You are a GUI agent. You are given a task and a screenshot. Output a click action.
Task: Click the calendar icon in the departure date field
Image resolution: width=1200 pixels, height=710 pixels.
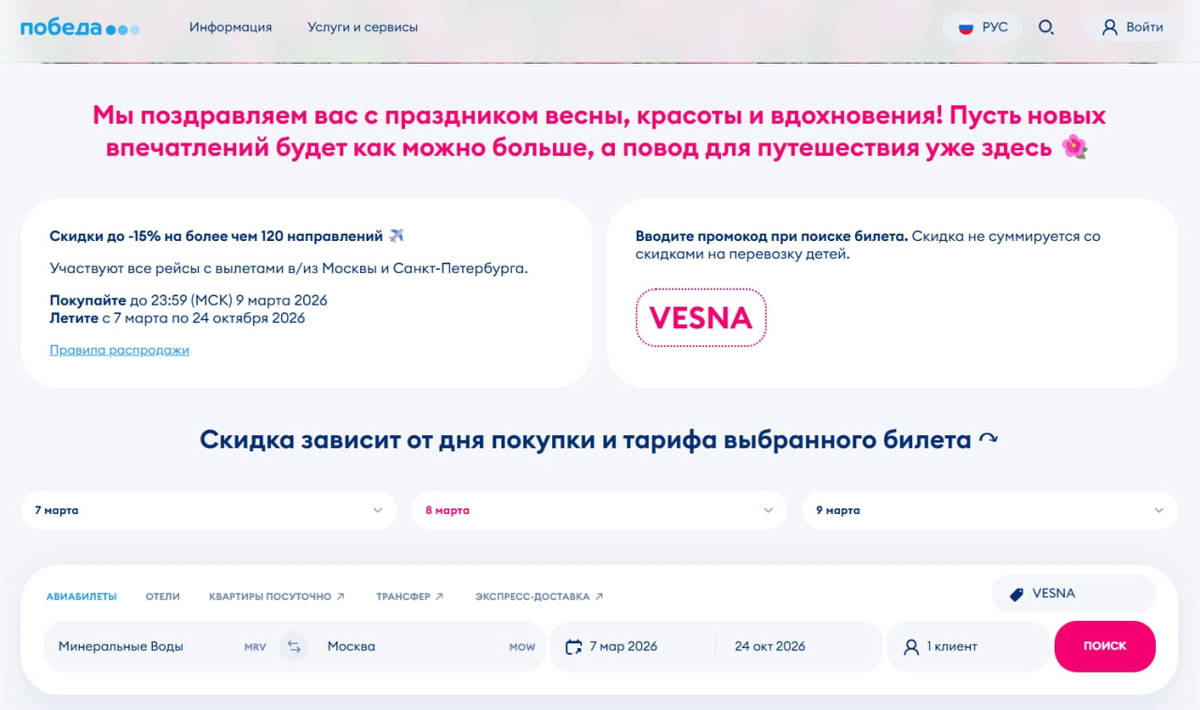coord(574,647)
